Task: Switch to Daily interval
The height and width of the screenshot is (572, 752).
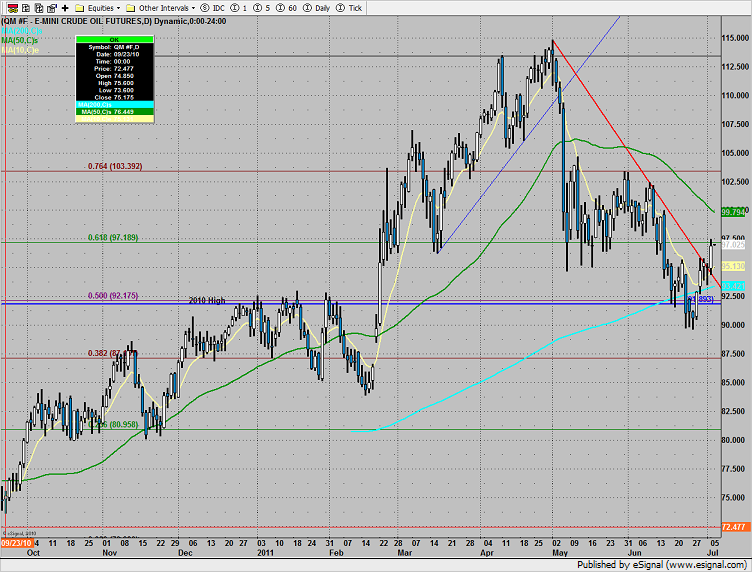Action: [317, 8]
